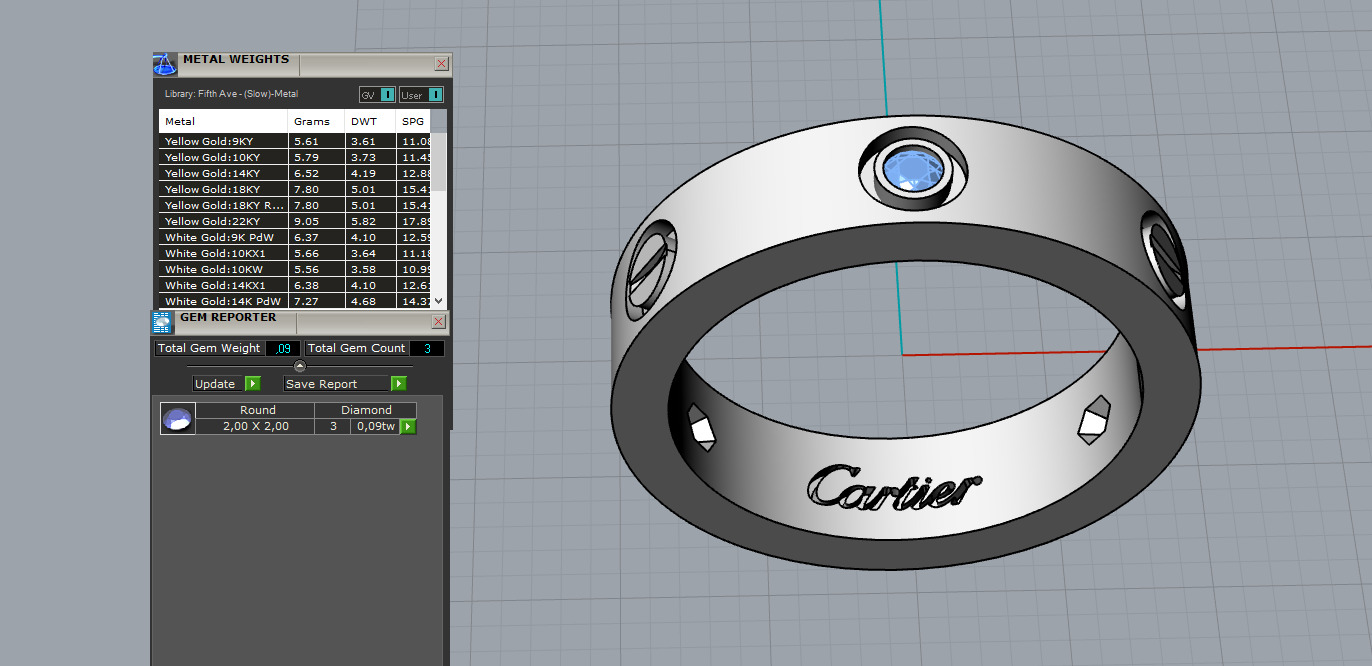Click the Diamond type cell
The width and height of the screenshot is (1372, 666).
pos(366,410)
